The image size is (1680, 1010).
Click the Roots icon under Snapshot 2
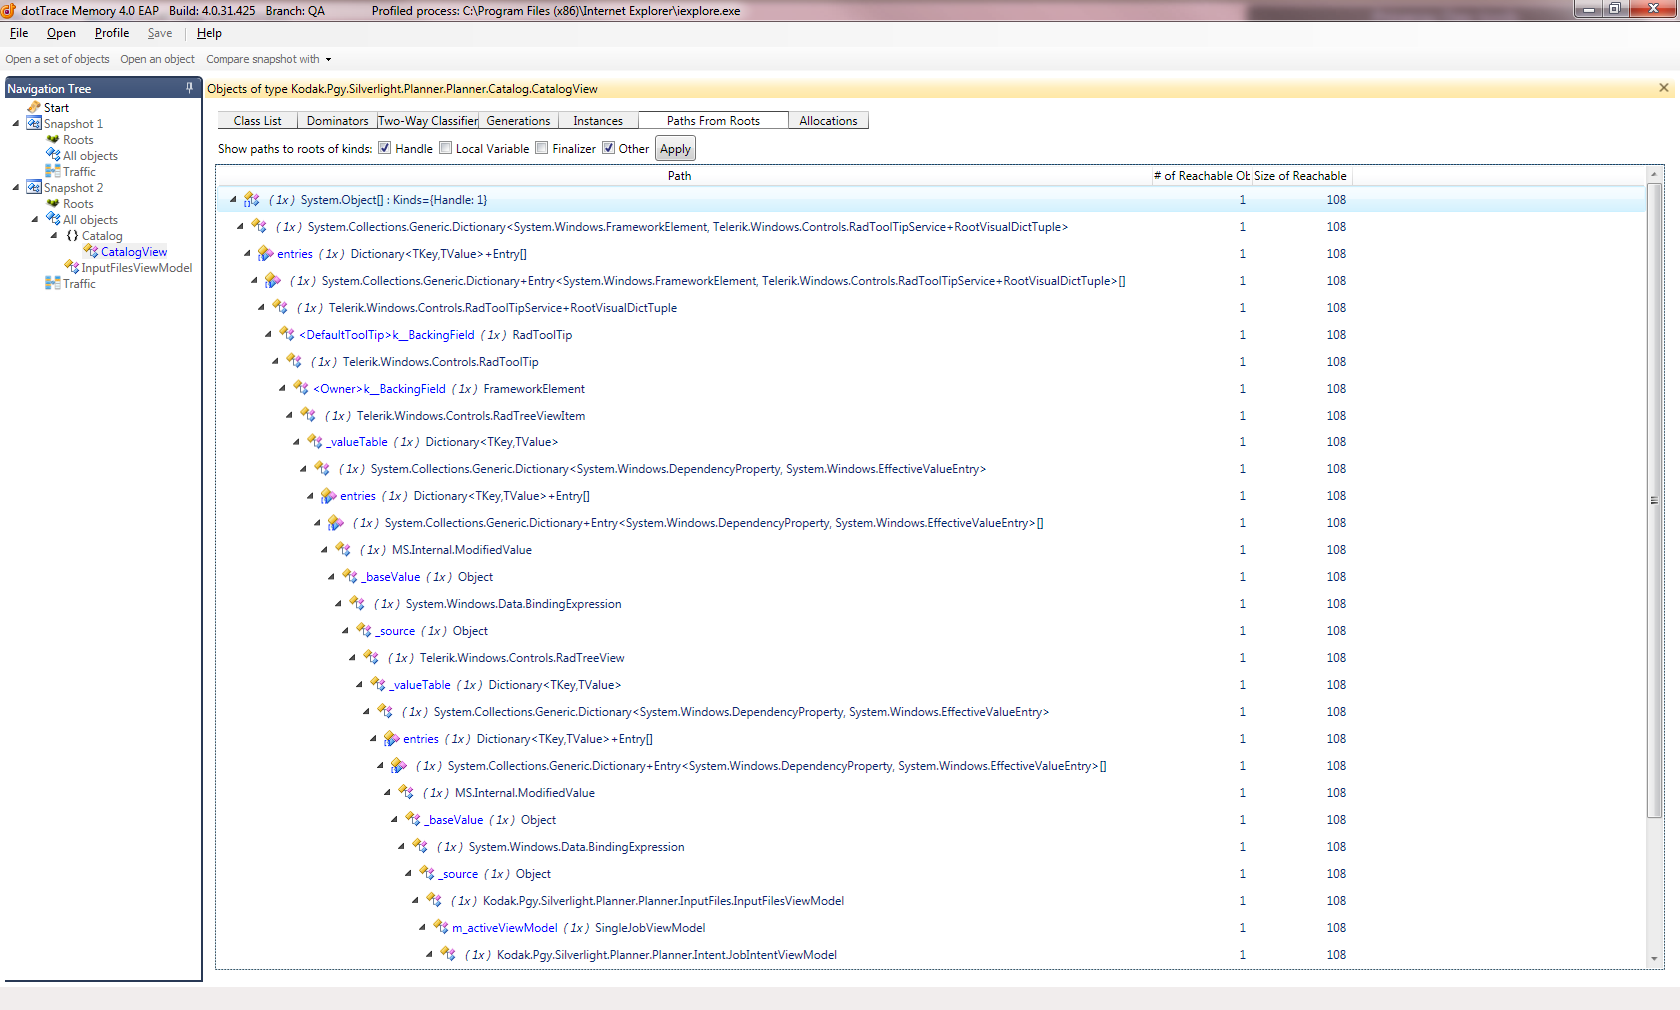coord(53,204)
